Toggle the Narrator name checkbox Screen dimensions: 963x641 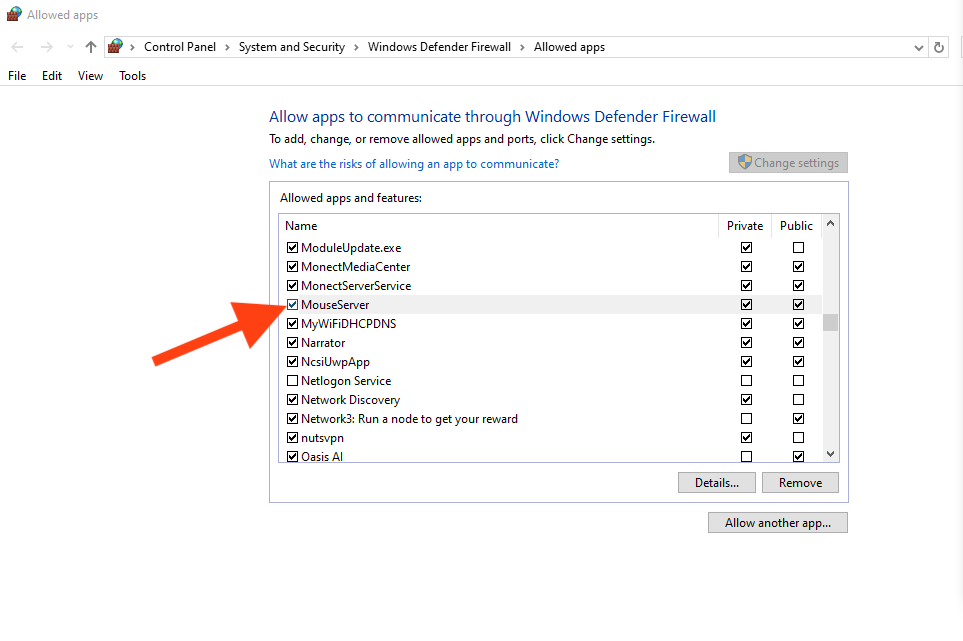click(x=292, y=343)
